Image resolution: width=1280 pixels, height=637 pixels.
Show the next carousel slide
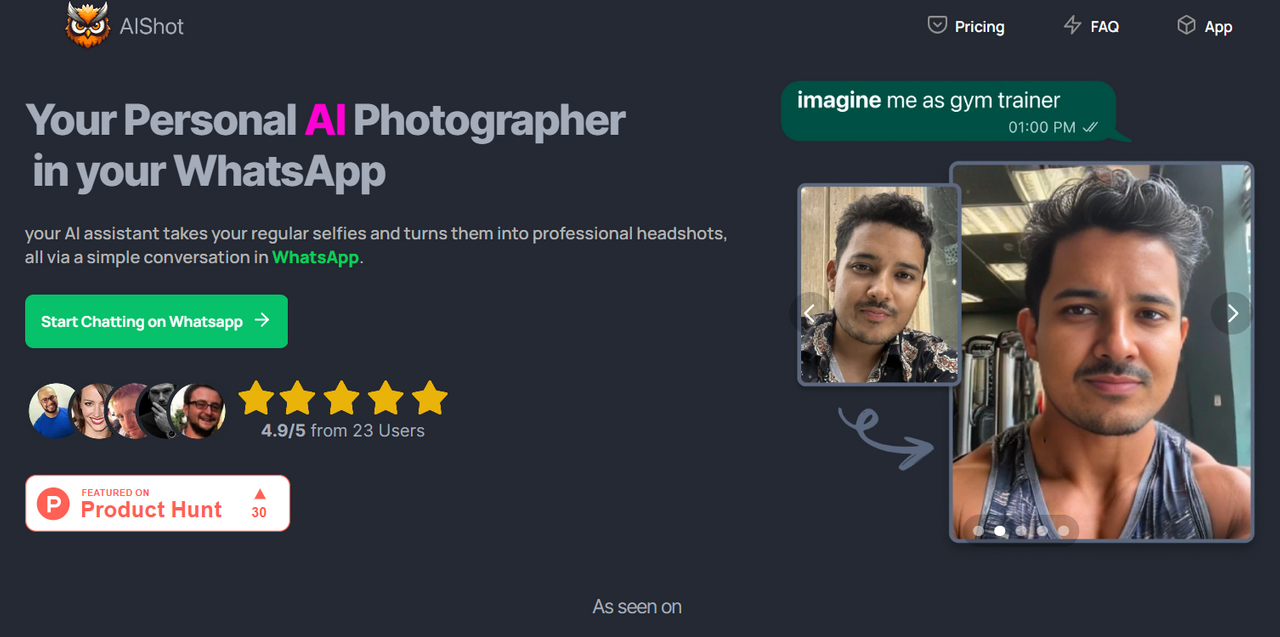1232,313
